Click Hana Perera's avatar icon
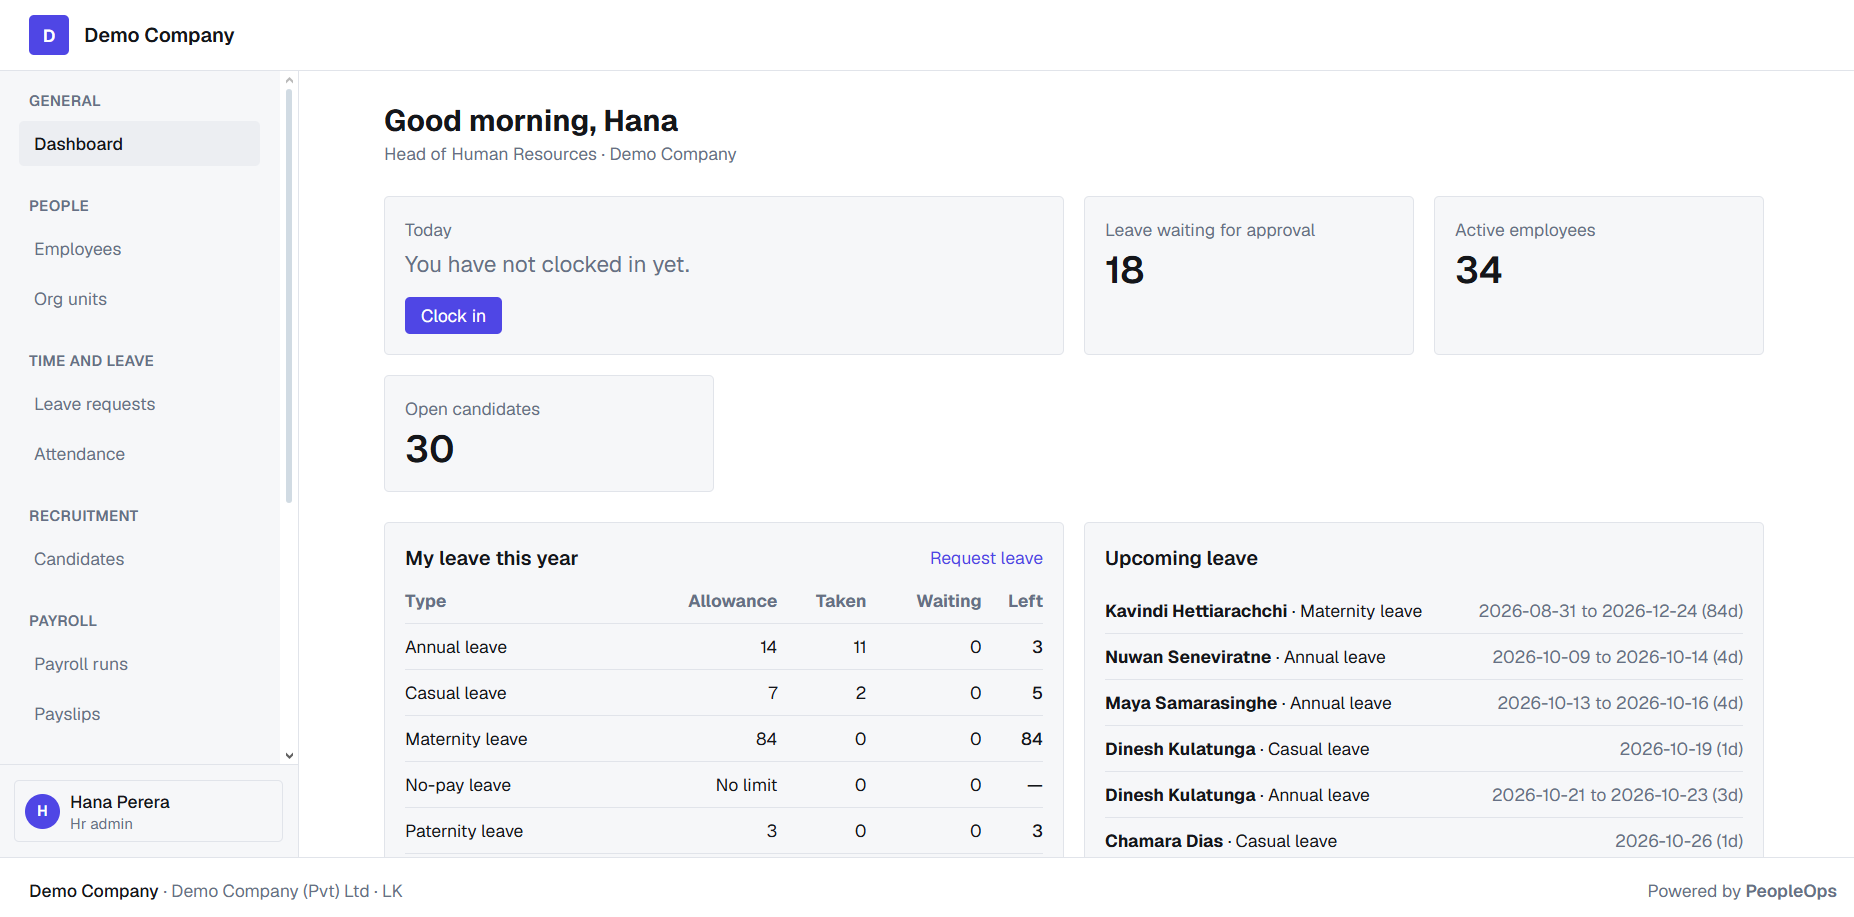1854x917 pixels. pyautogui.click(x=42, y=811)
